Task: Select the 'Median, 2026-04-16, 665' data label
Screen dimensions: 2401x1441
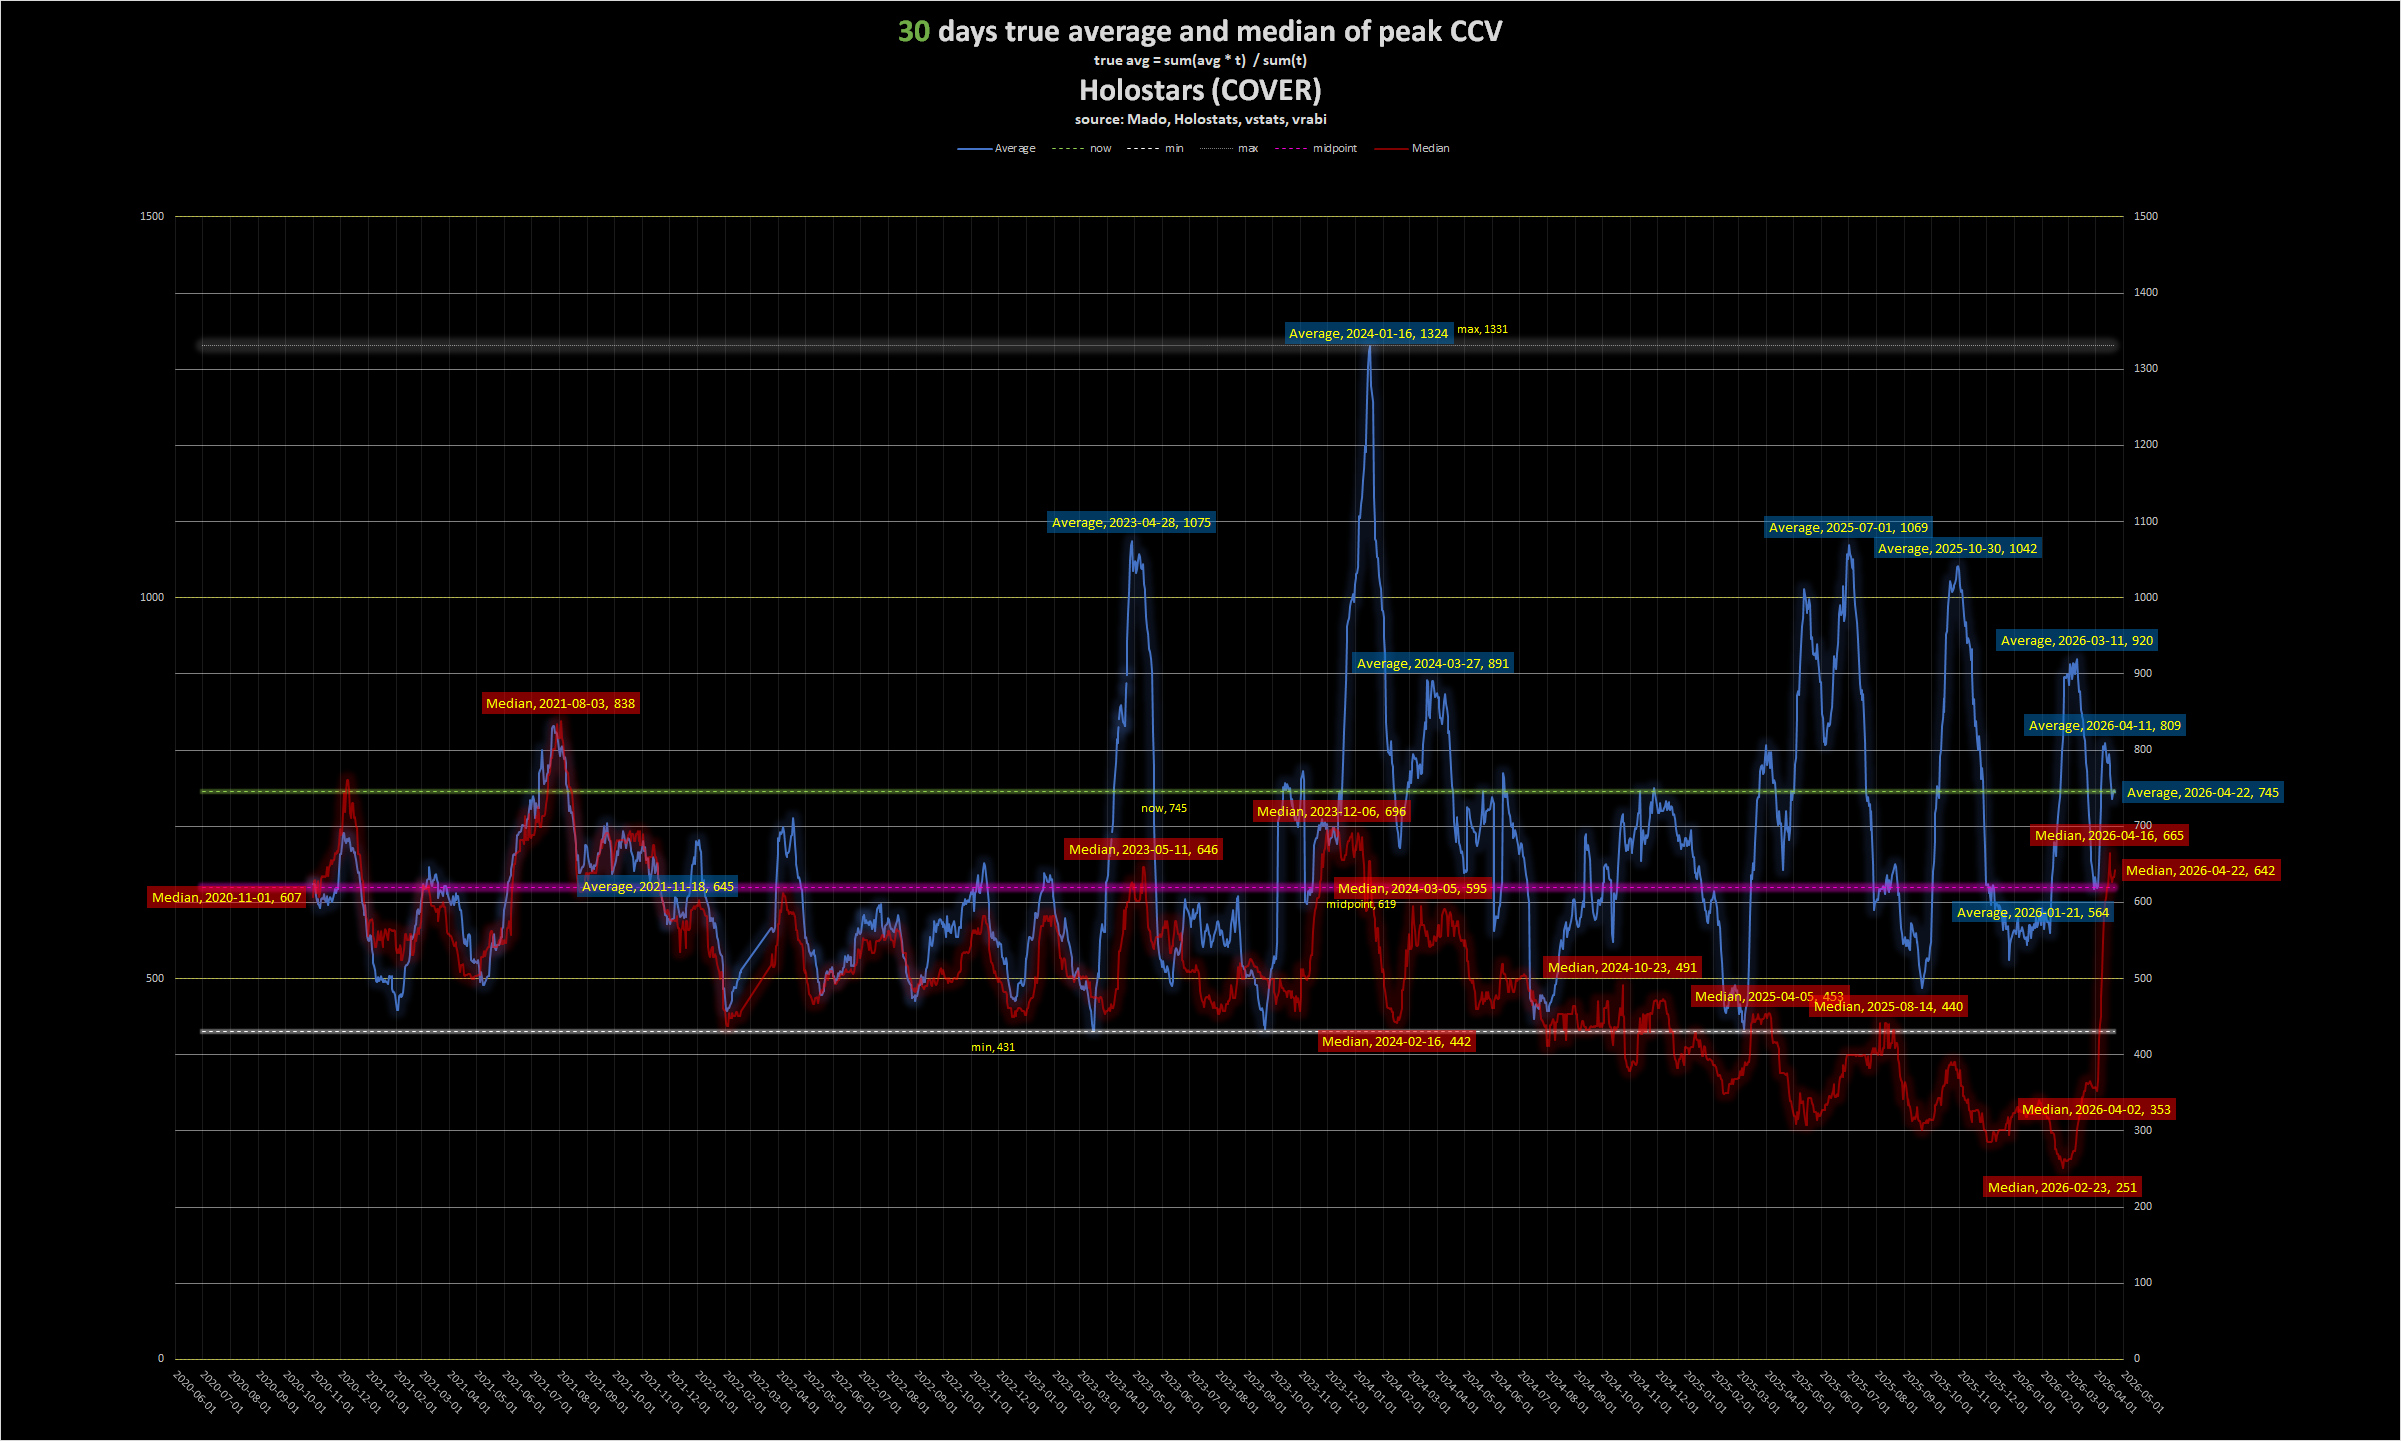Action: click(x=2109, y=836)
